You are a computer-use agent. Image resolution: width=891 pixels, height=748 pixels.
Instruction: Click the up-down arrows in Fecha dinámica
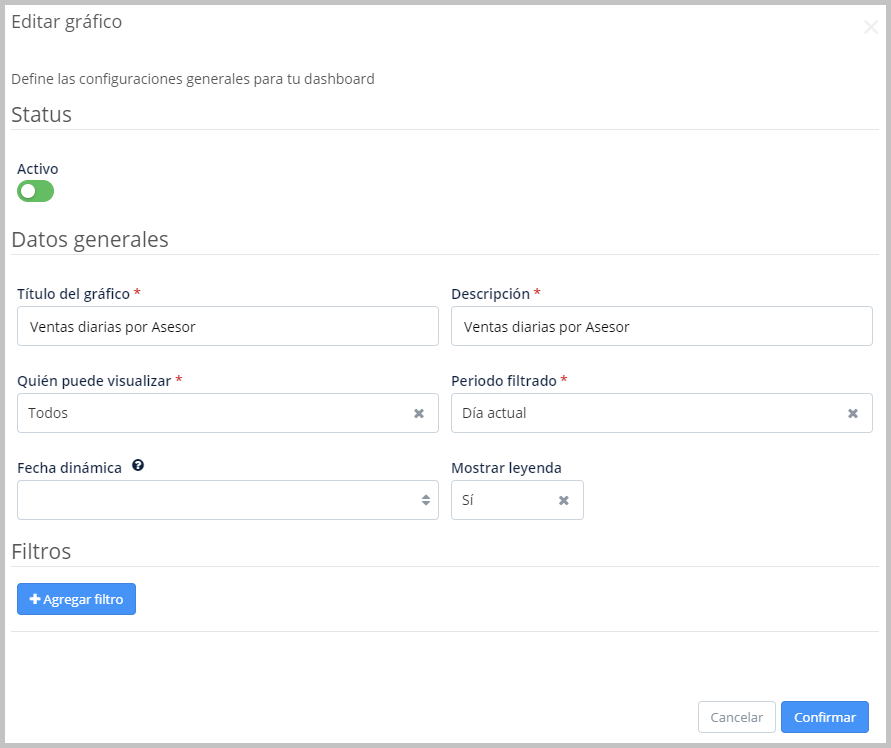pyautogui.click(x=425, y=500)
